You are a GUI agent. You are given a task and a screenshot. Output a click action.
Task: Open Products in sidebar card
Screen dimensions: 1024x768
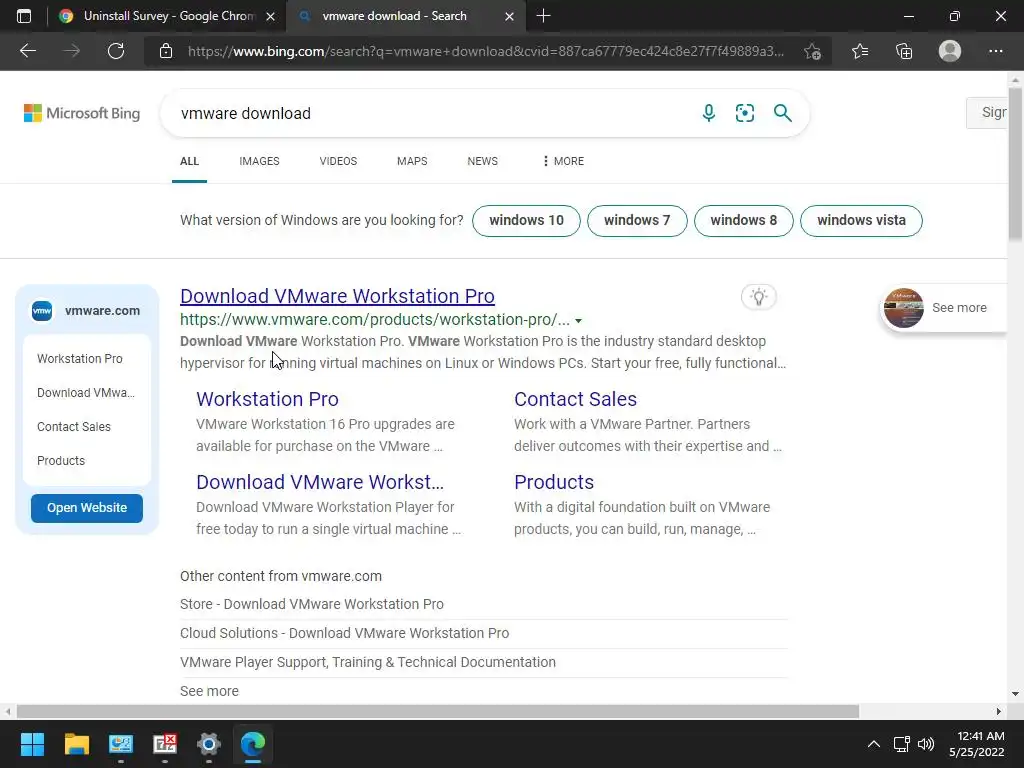point(61,460)
